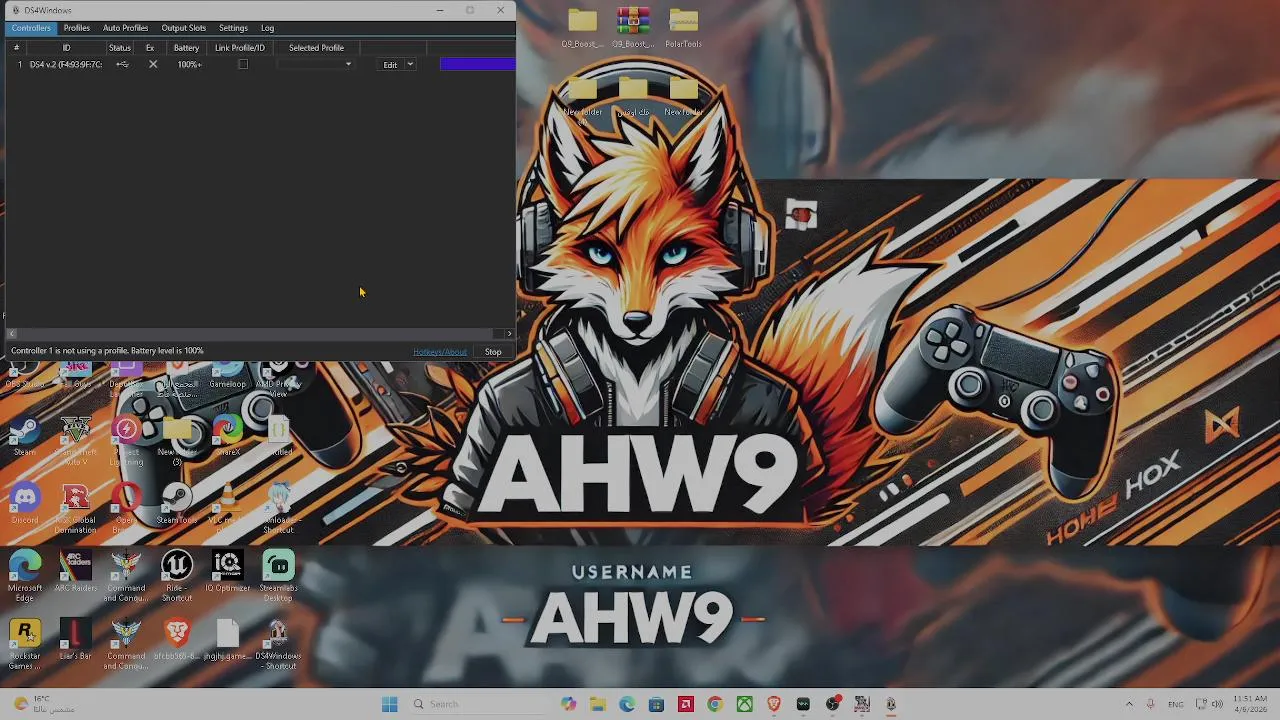Screen dimensions: 1280x720
Task: Open the PolarTools folder on desktop
Action: (x=684, y=28)
